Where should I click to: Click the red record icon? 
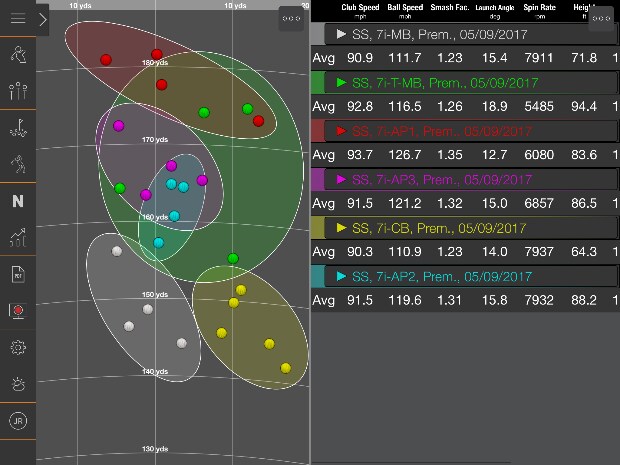click(17, 311)
